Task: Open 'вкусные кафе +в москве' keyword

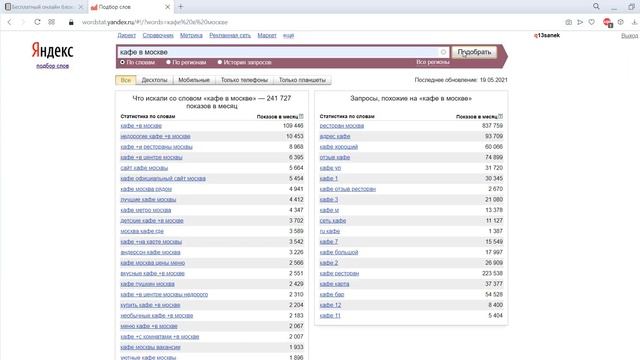Action: coord(152,273)
